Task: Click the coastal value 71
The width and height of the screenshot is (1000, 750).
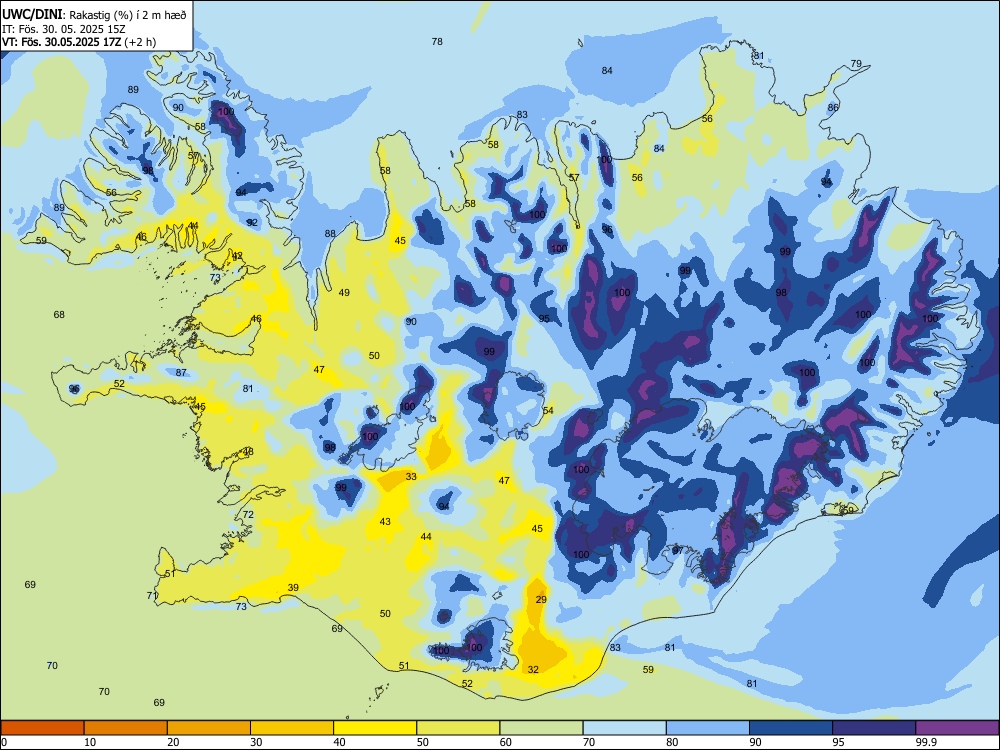Action: 152,596
